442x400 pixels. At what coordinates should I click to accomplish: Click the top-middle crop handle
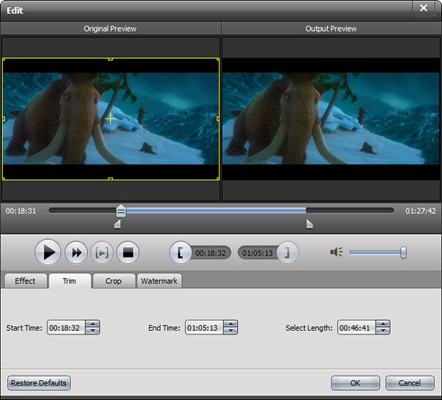(x=110, y=59)
